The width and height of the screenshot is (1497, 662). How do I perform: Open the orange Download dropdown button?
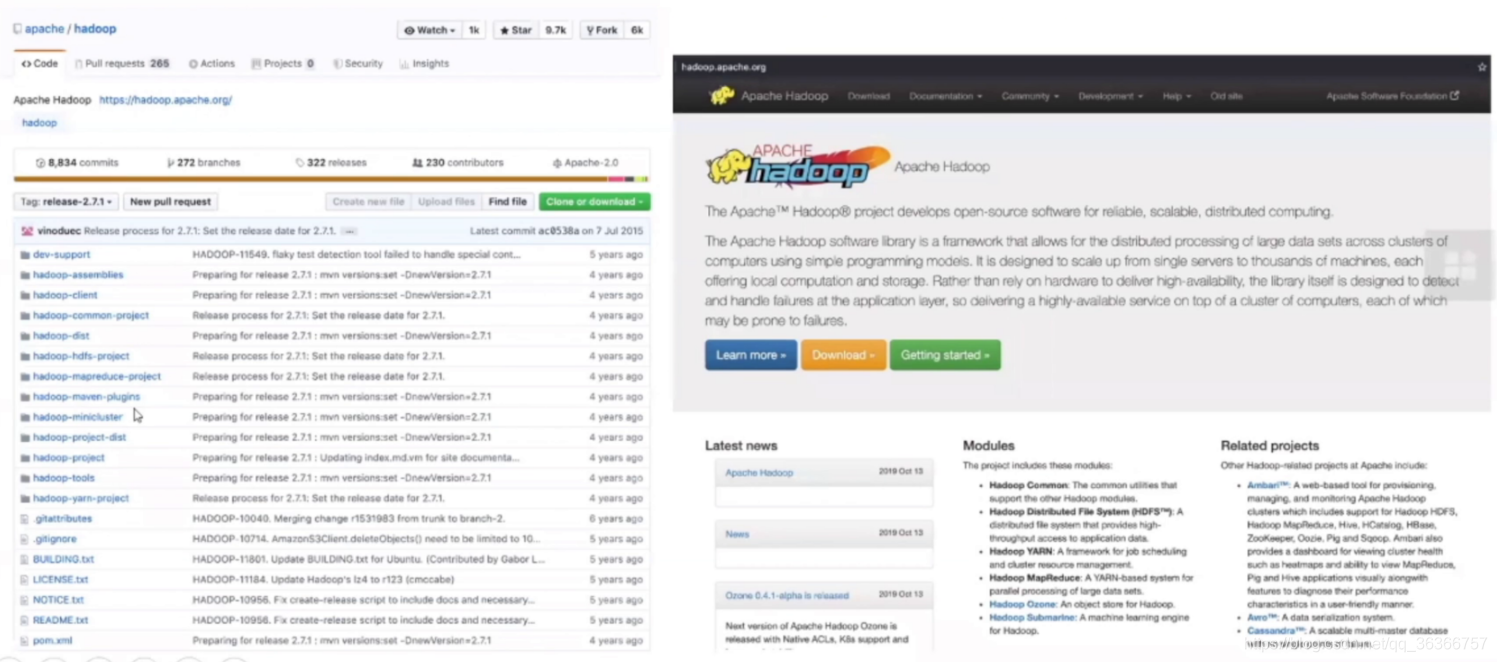[843, 355]
